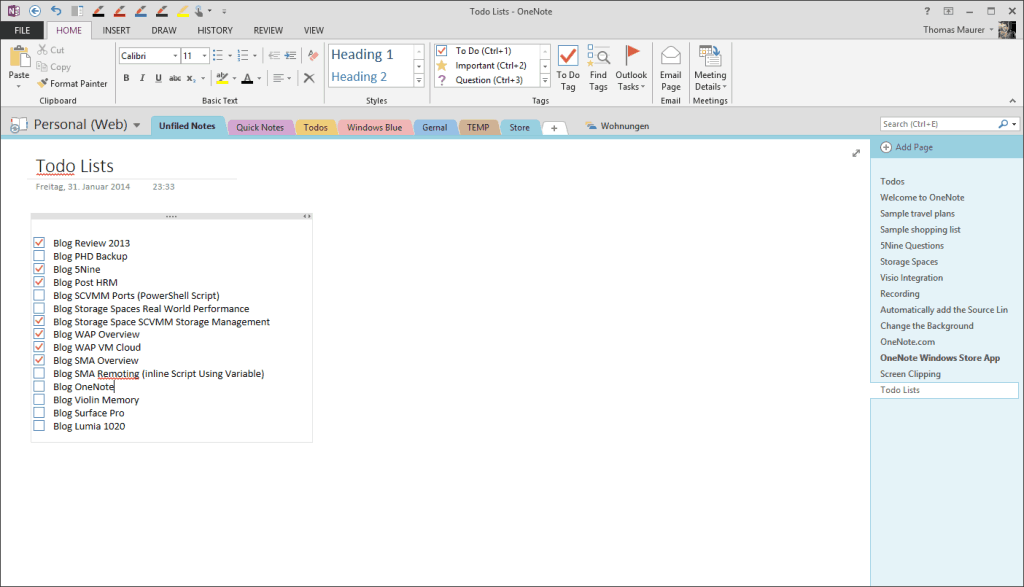Check Blog OneNote item

click(39, 387)
